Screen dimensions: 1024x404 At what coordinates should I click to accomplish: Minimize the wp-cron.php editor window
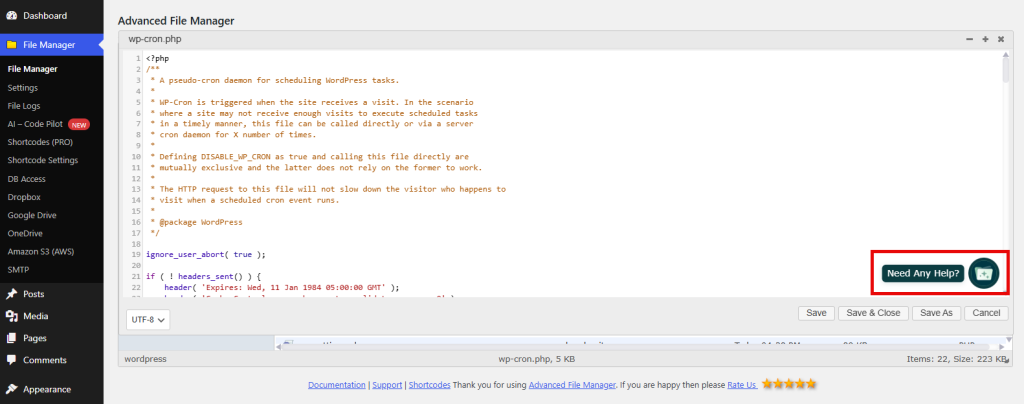click(969, 39)
